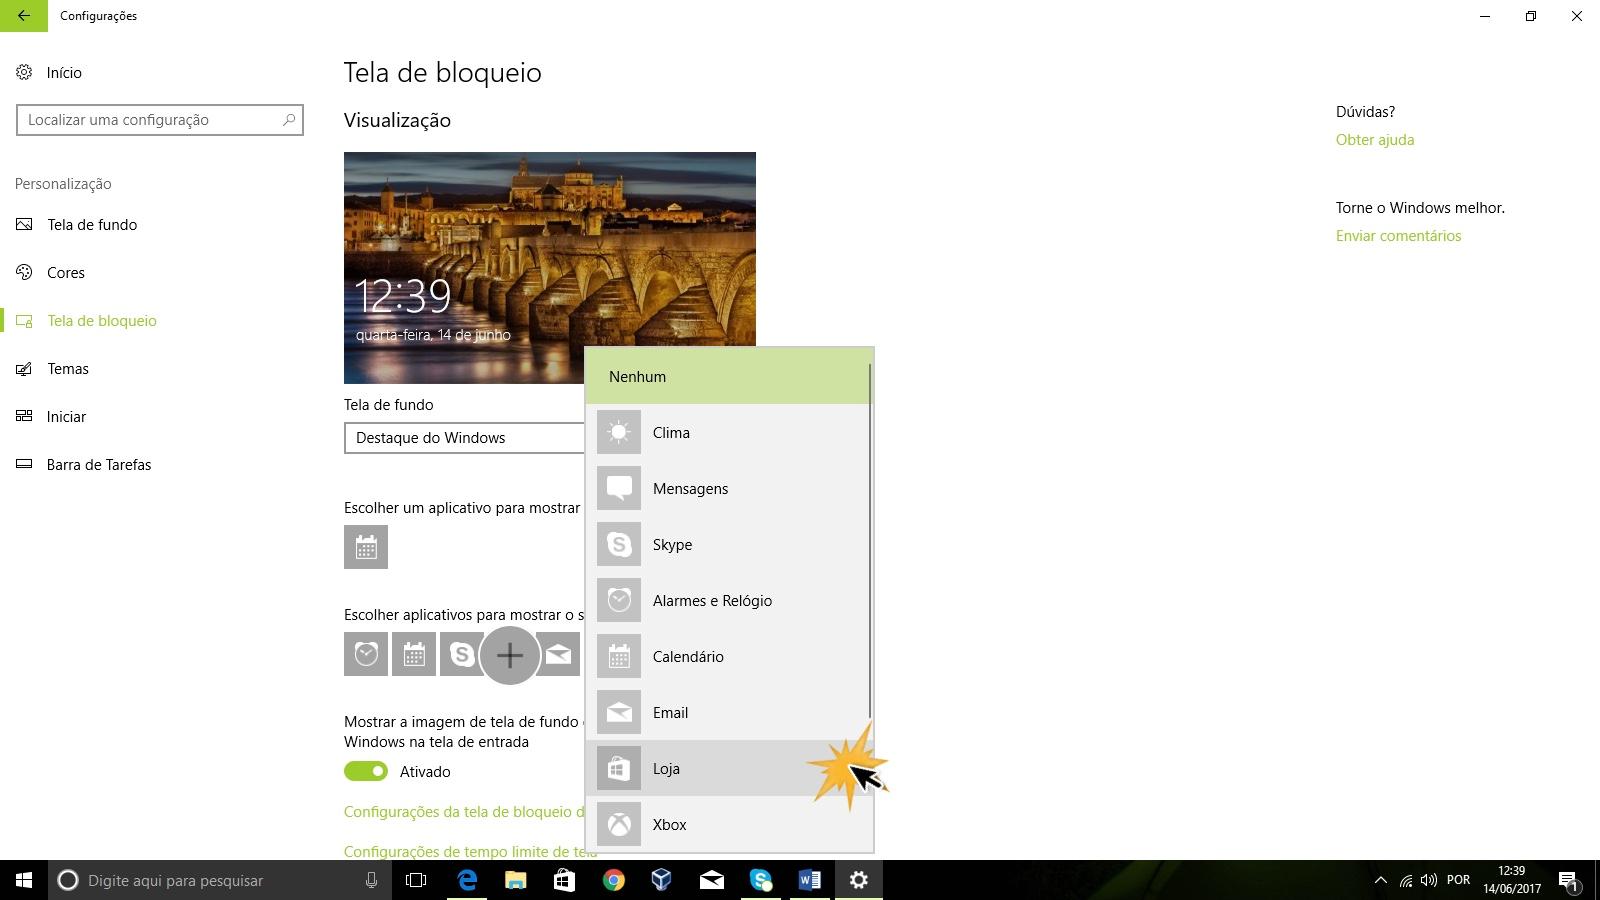Select Nenhum option at list top

[728, 377]
